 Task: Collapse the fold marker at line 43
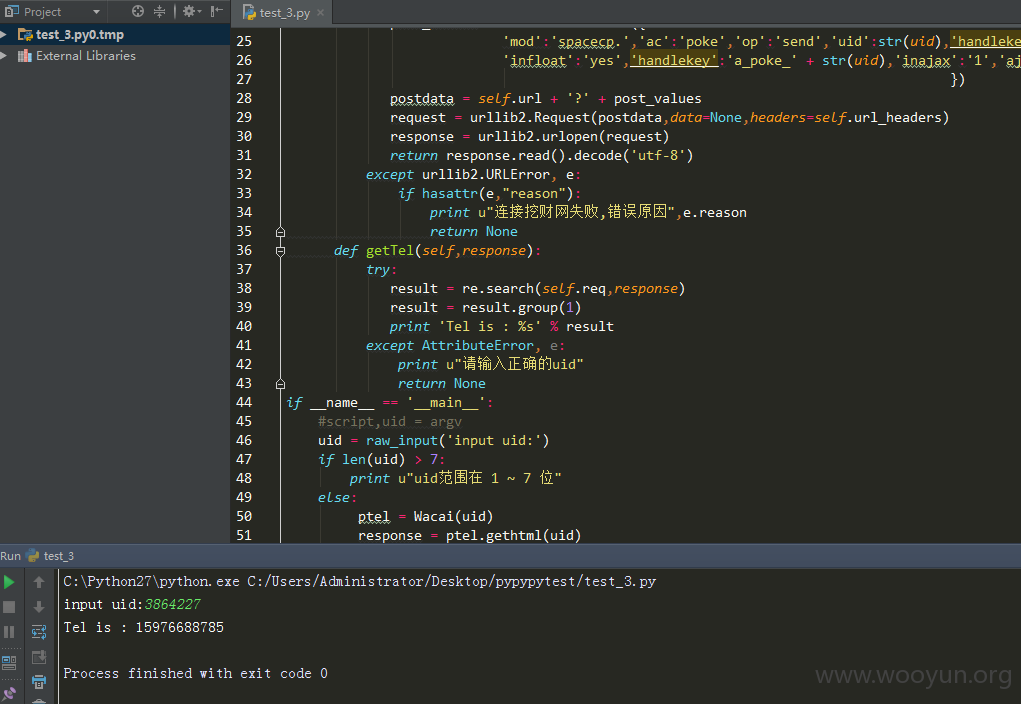click(x=280, y=384)
